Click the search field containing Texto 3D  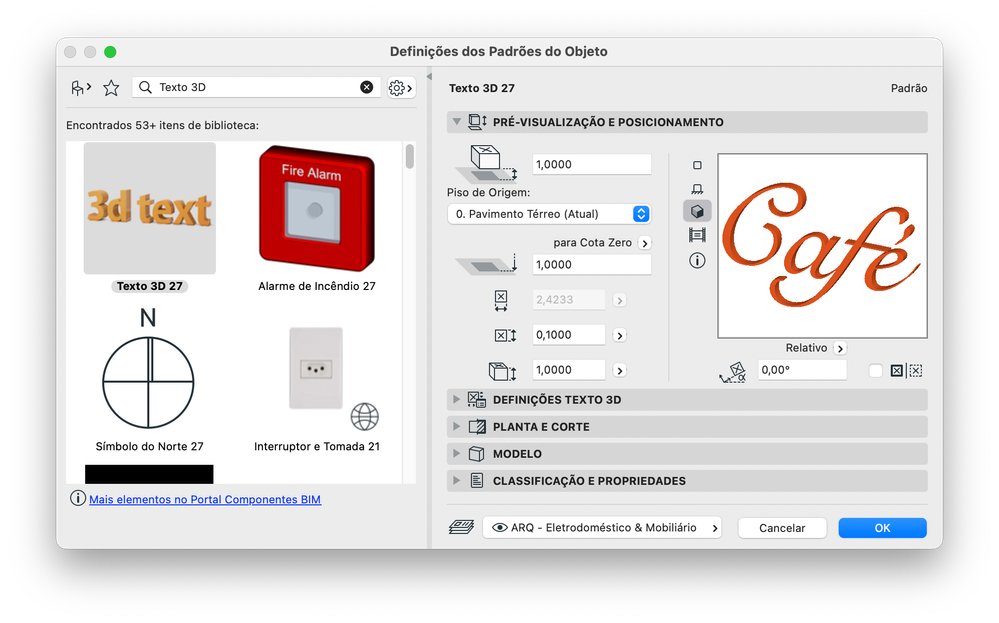pyautogui.click(x=256, y=87)
